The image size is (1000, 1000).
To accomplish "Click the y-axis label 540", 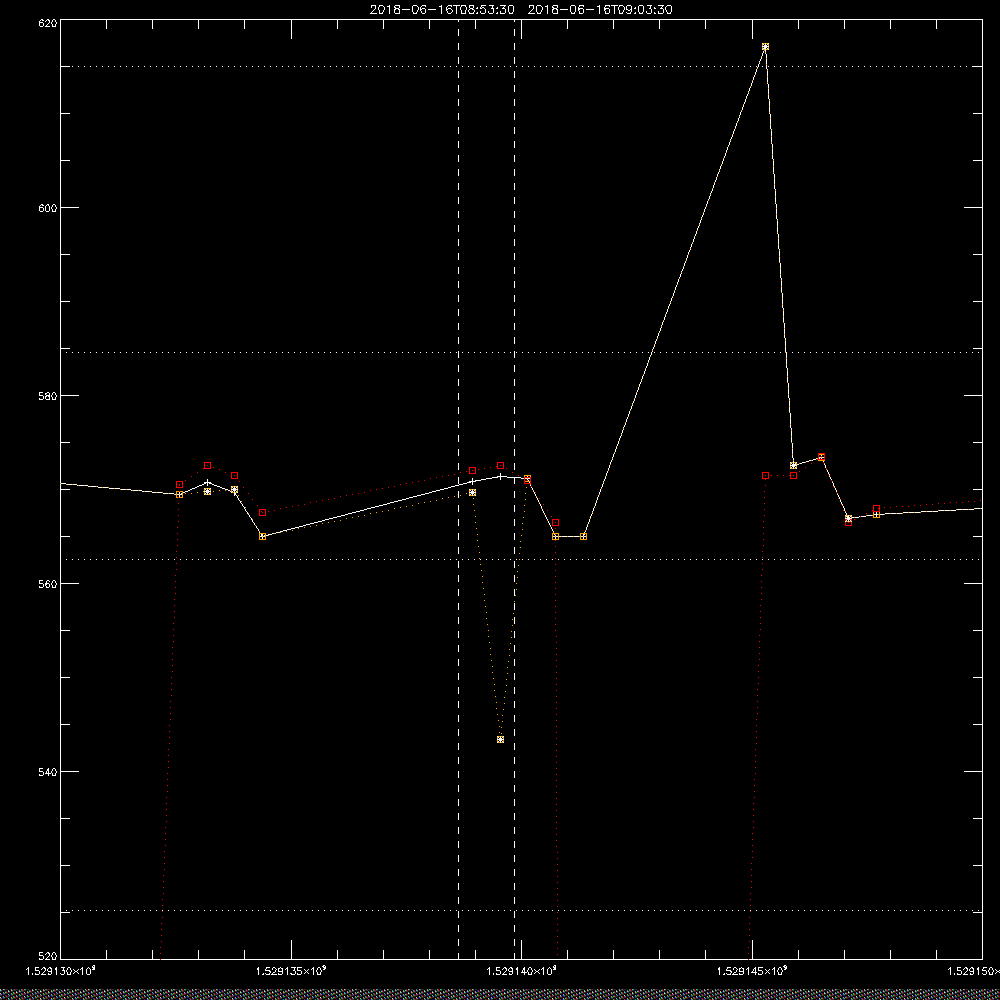I will click(48, 771).
